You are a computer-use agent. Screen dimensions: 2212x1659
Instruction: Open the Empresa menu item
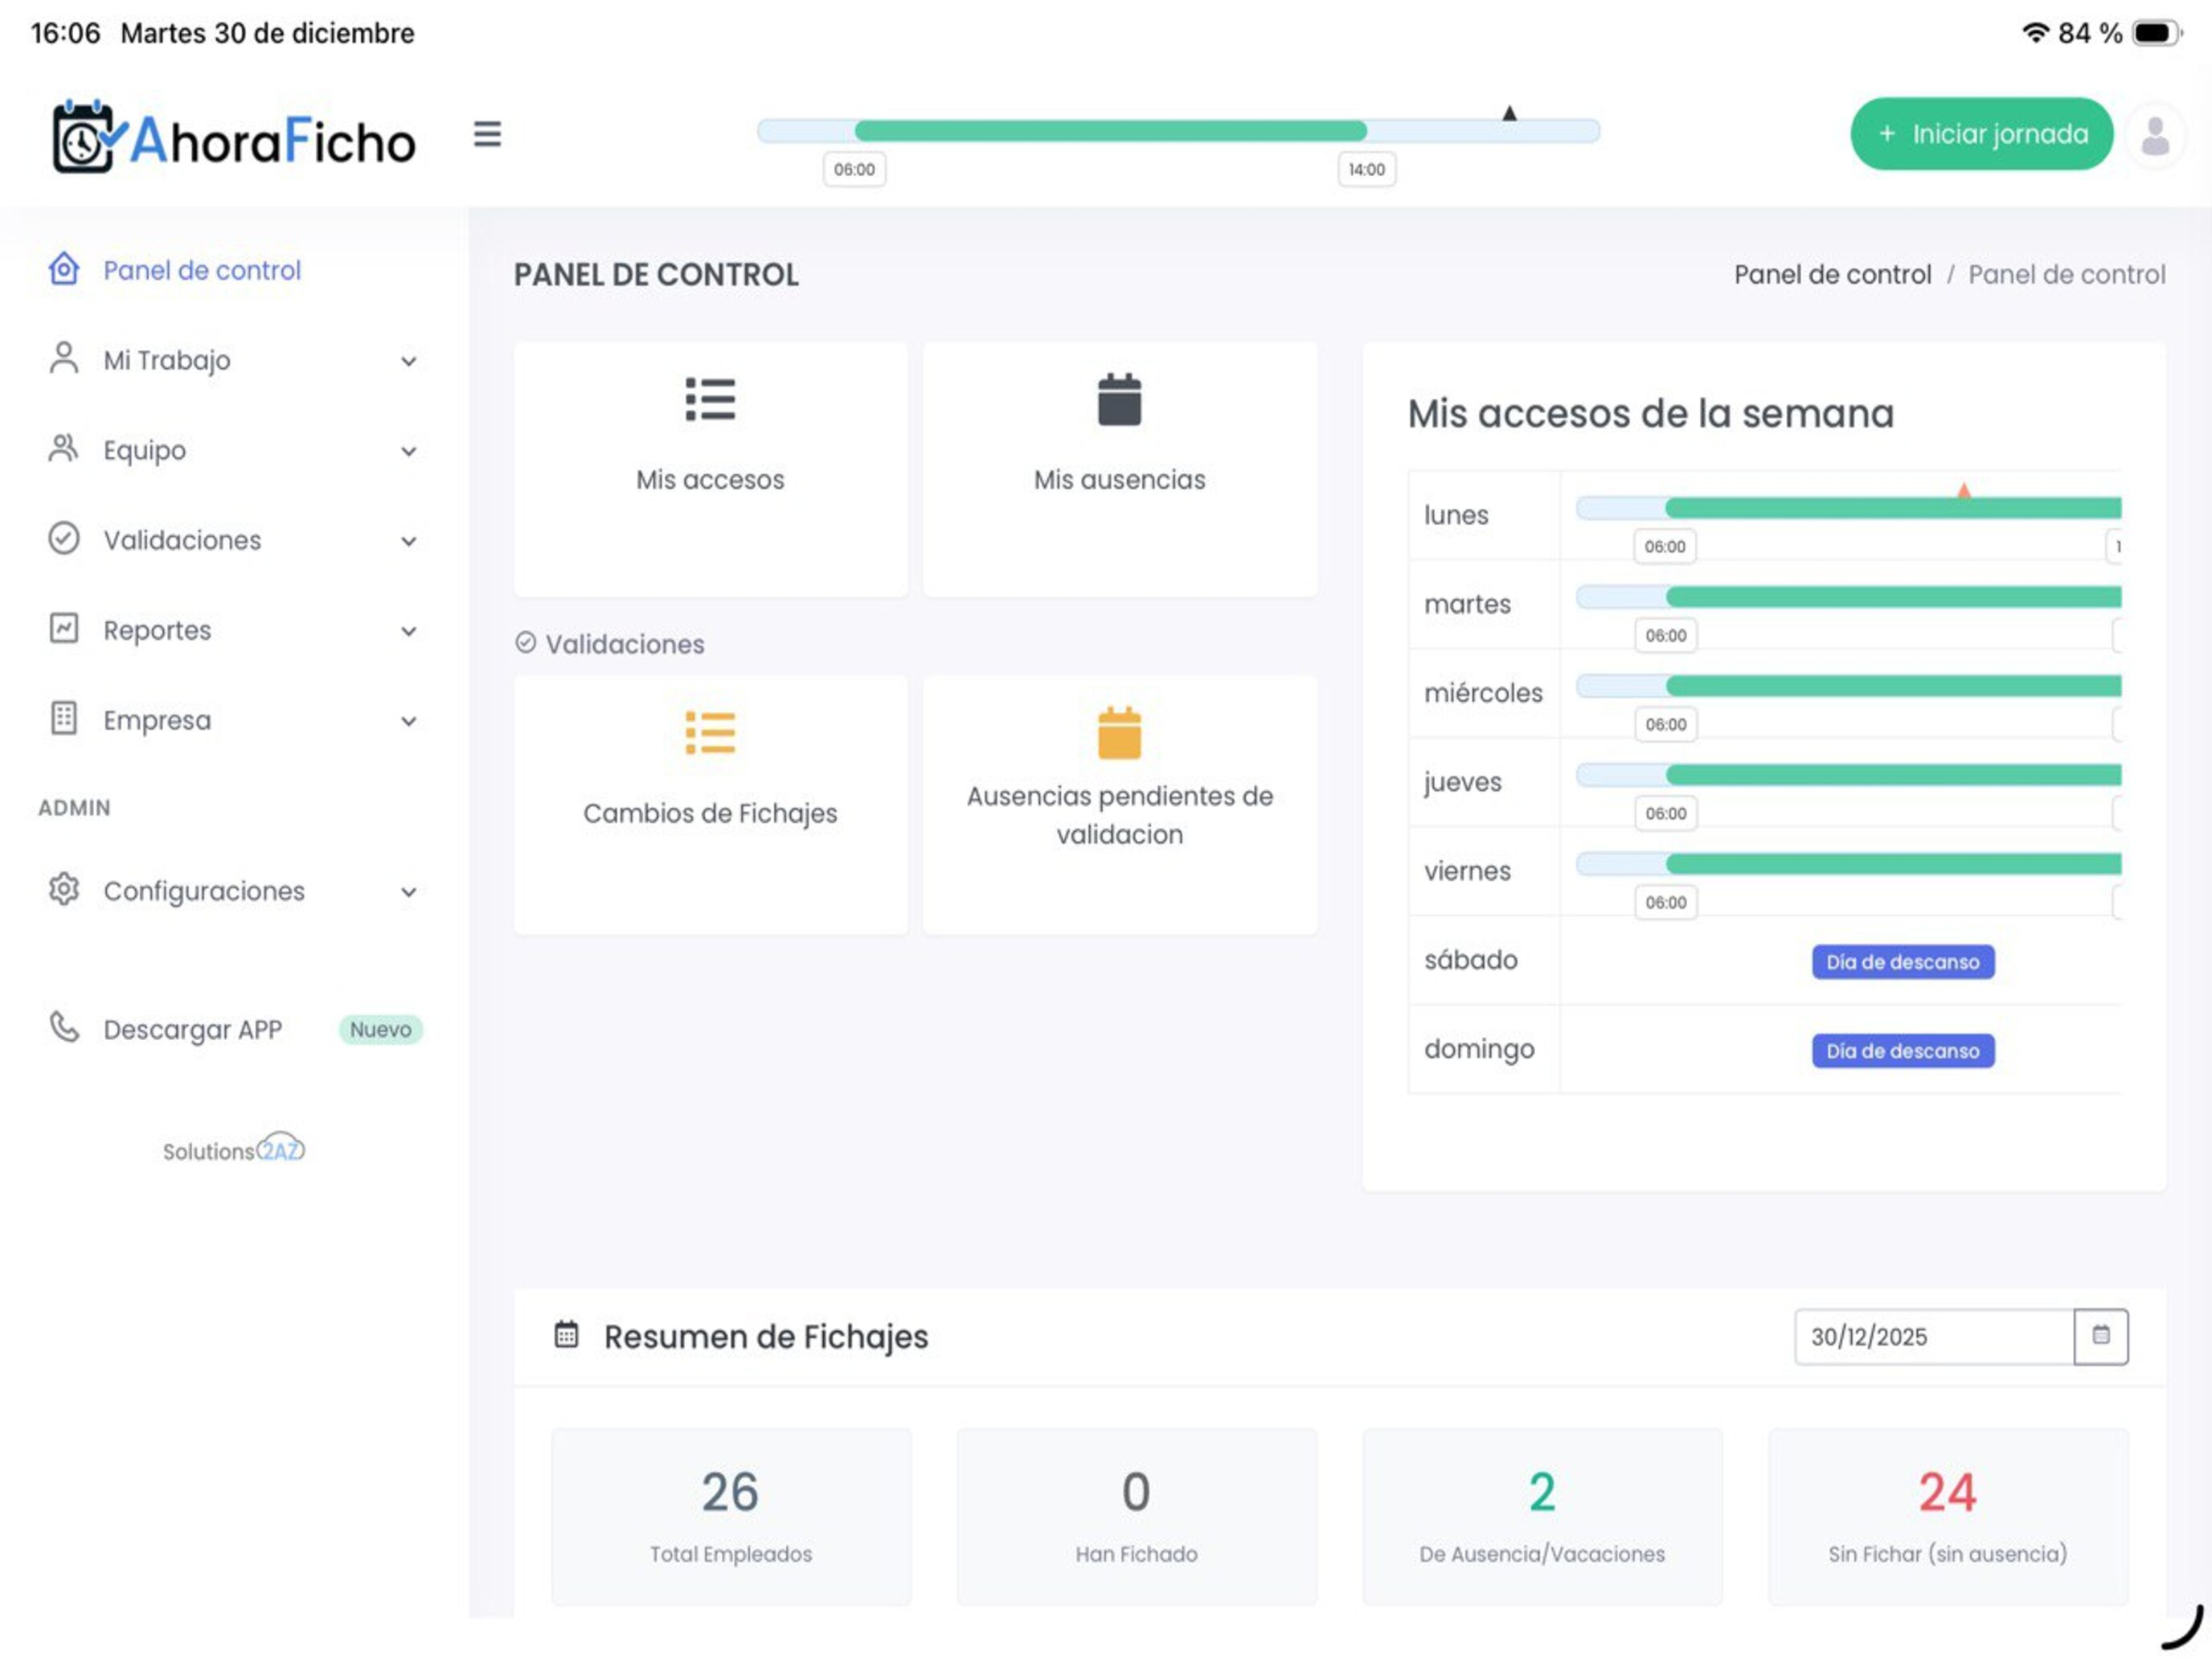tap(234, 720)
